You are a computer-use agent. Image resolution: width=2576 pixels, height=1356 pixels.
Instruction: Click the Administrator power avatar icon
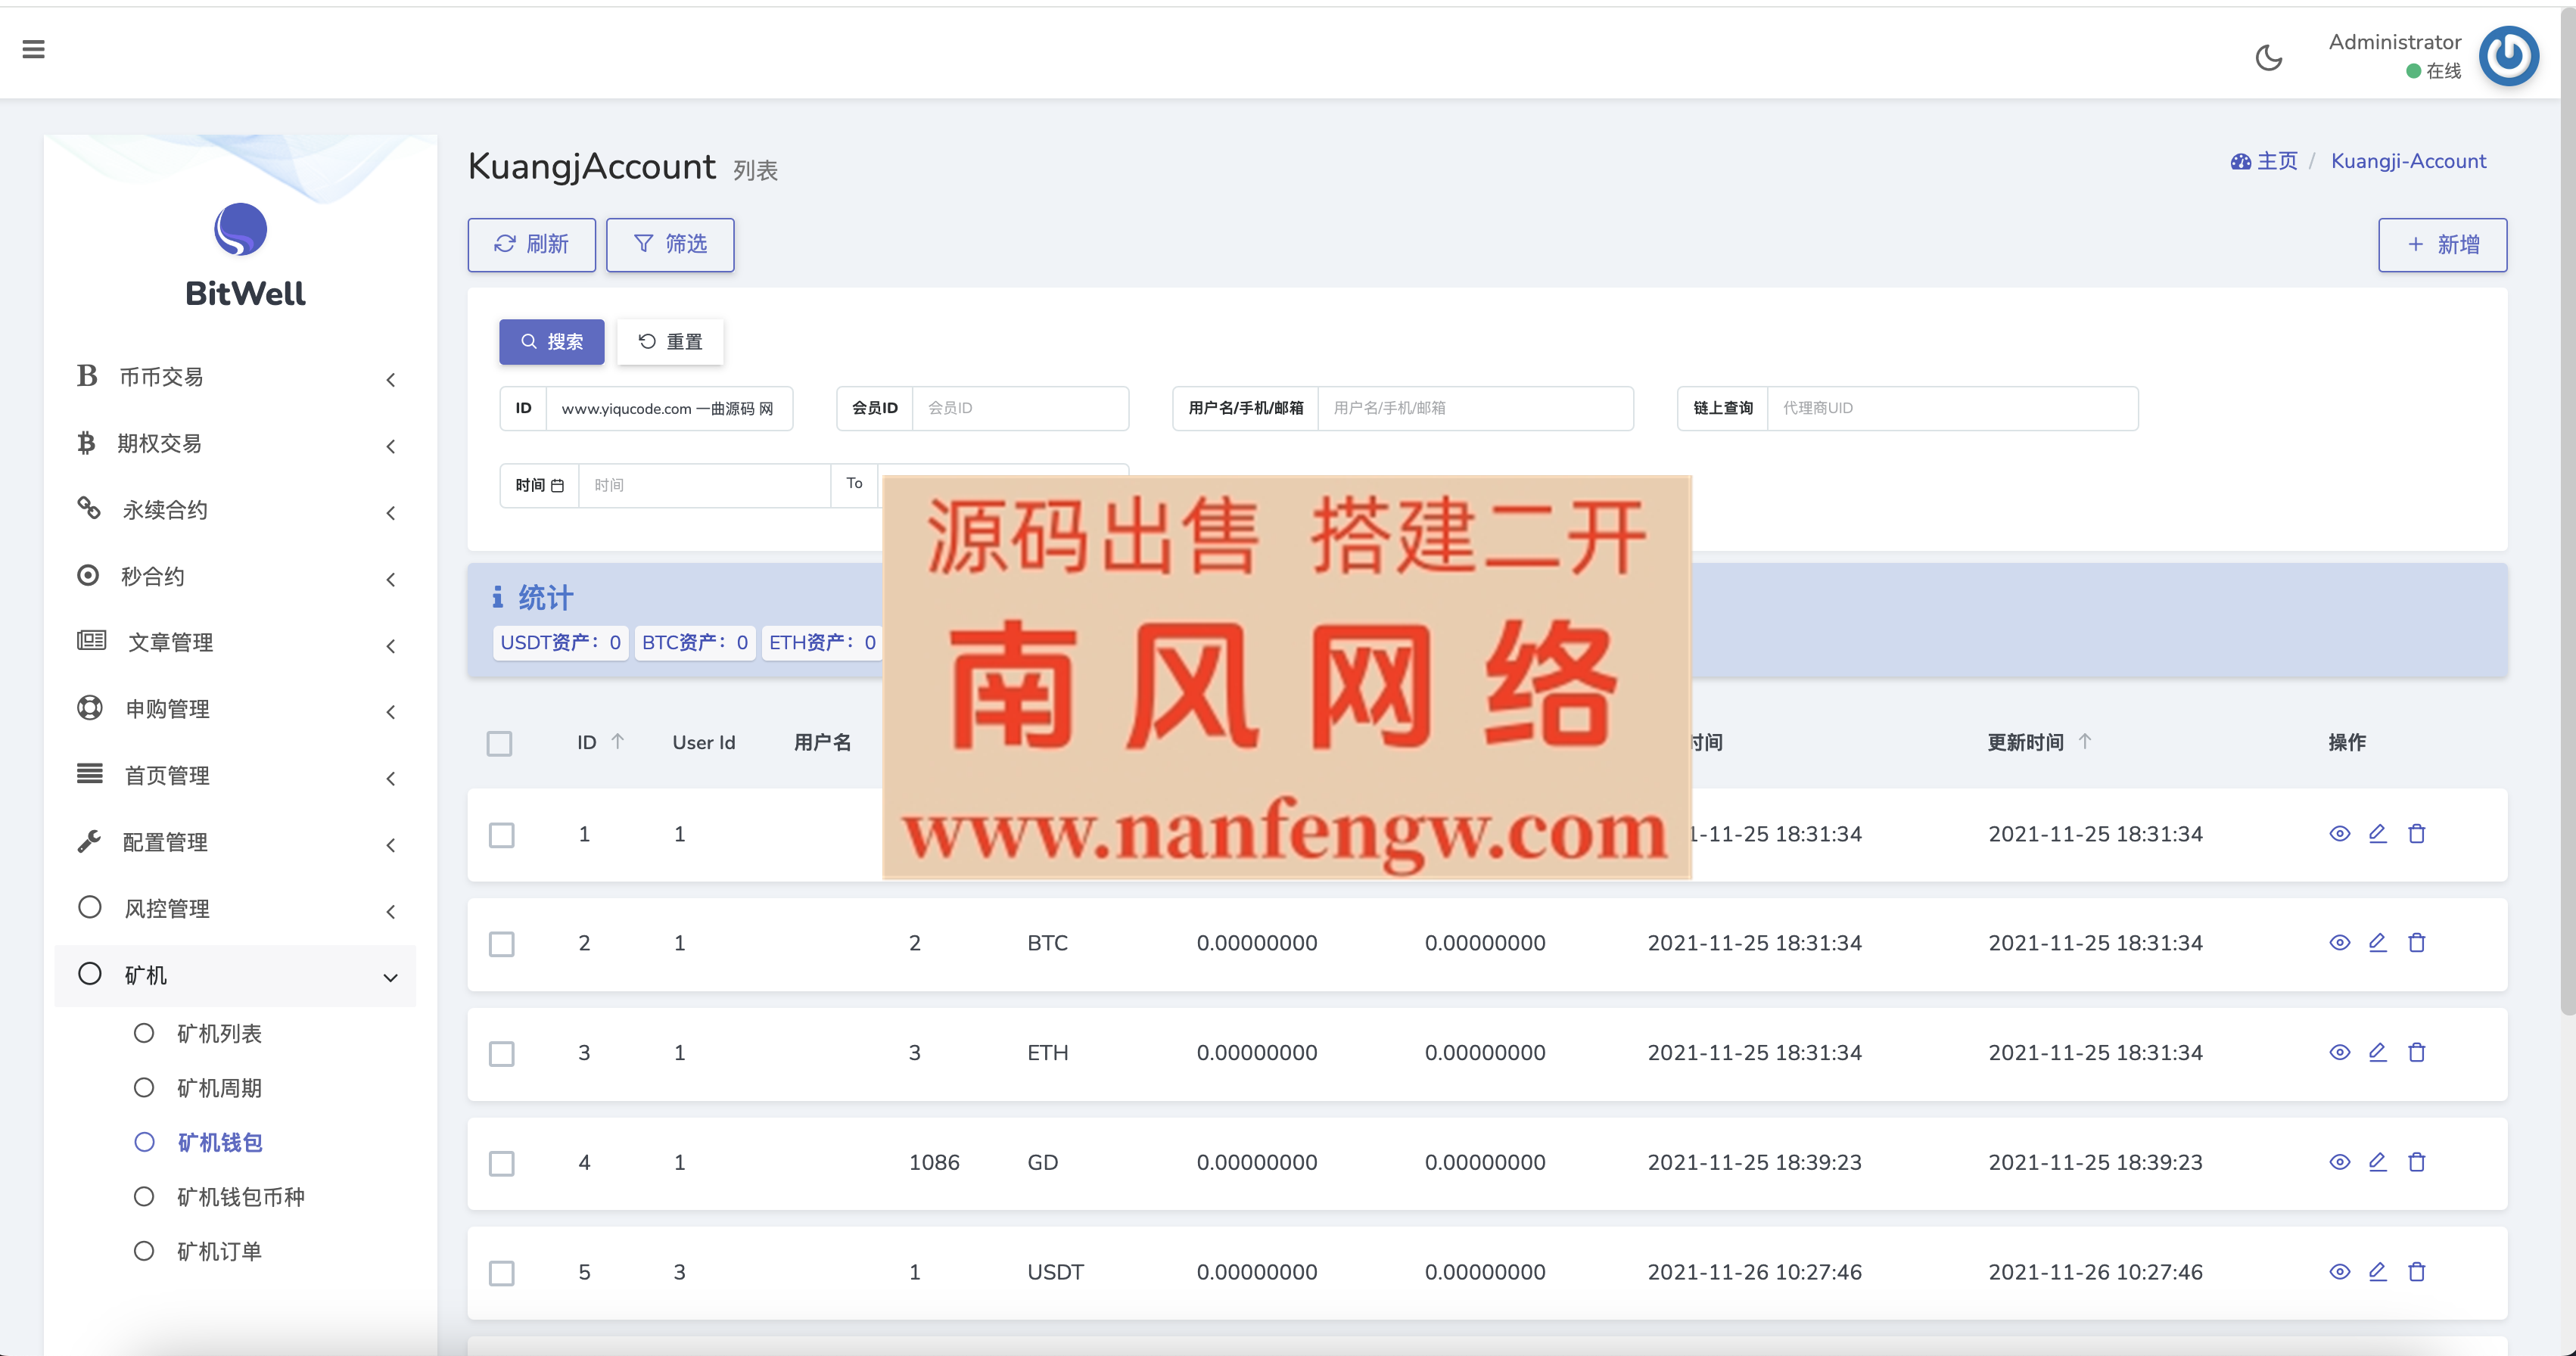click(x=2507, y=56)
